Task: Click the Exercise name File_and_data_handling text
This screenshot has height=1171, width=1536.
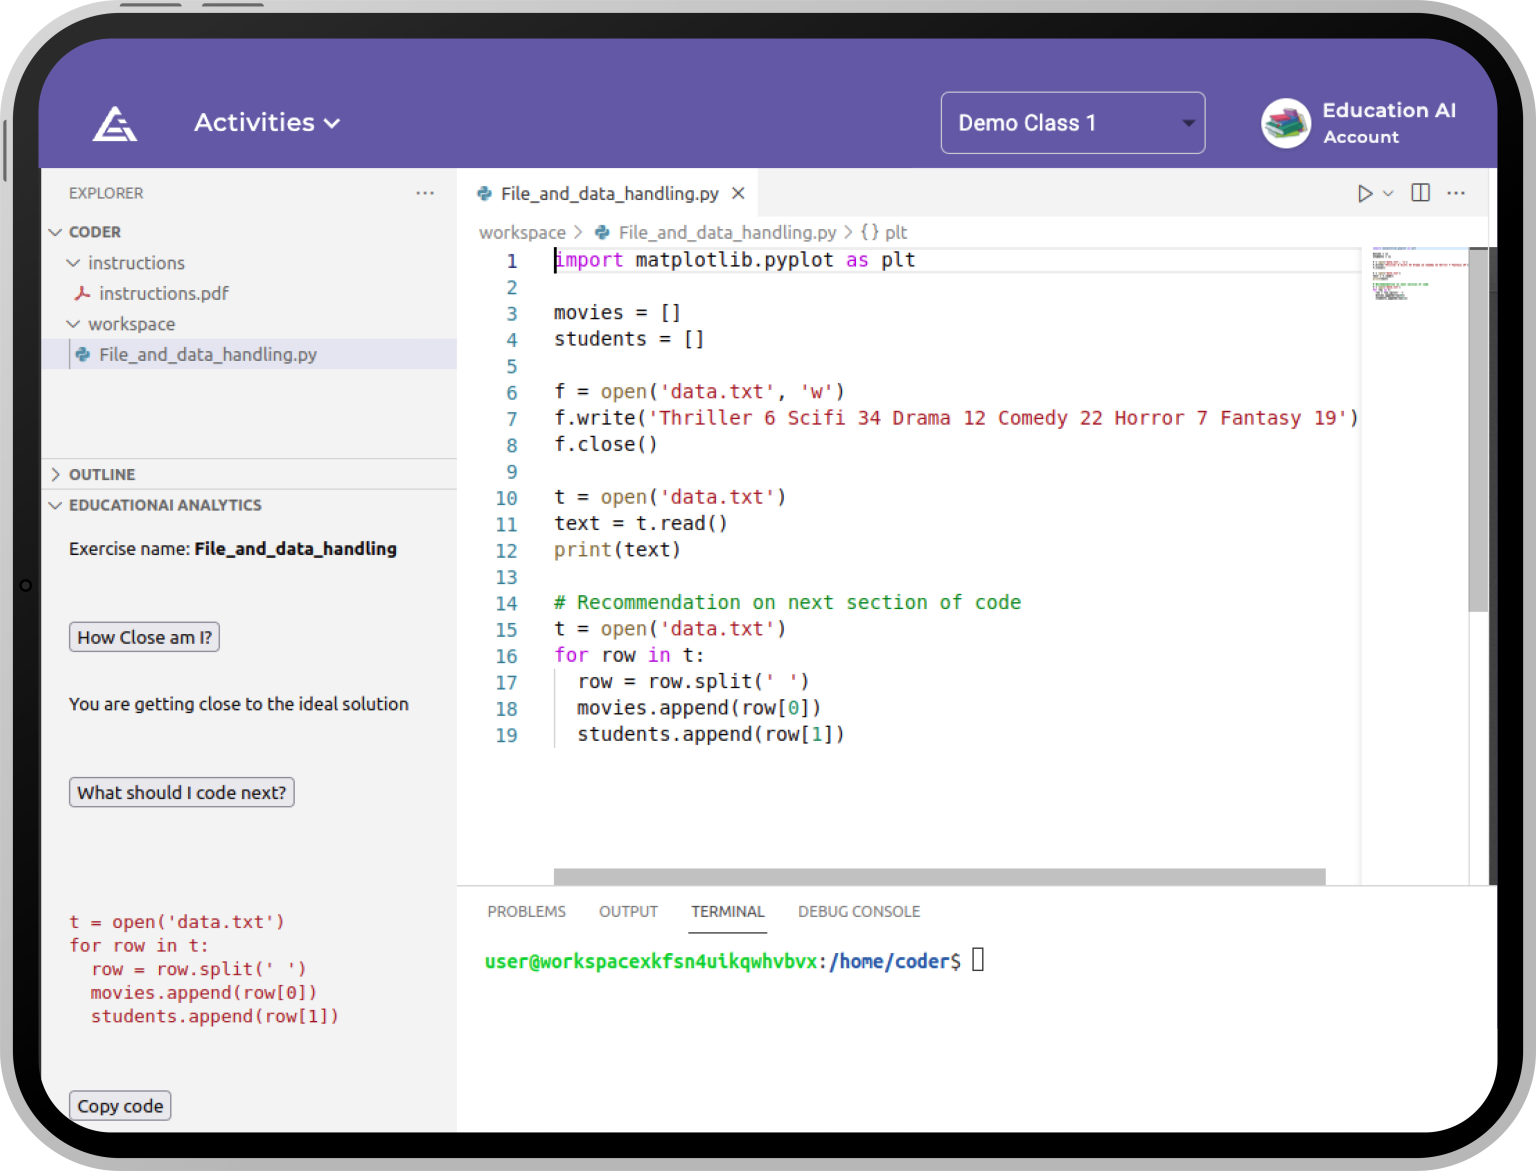Action: pyautogui.click(x=233, y=549)
